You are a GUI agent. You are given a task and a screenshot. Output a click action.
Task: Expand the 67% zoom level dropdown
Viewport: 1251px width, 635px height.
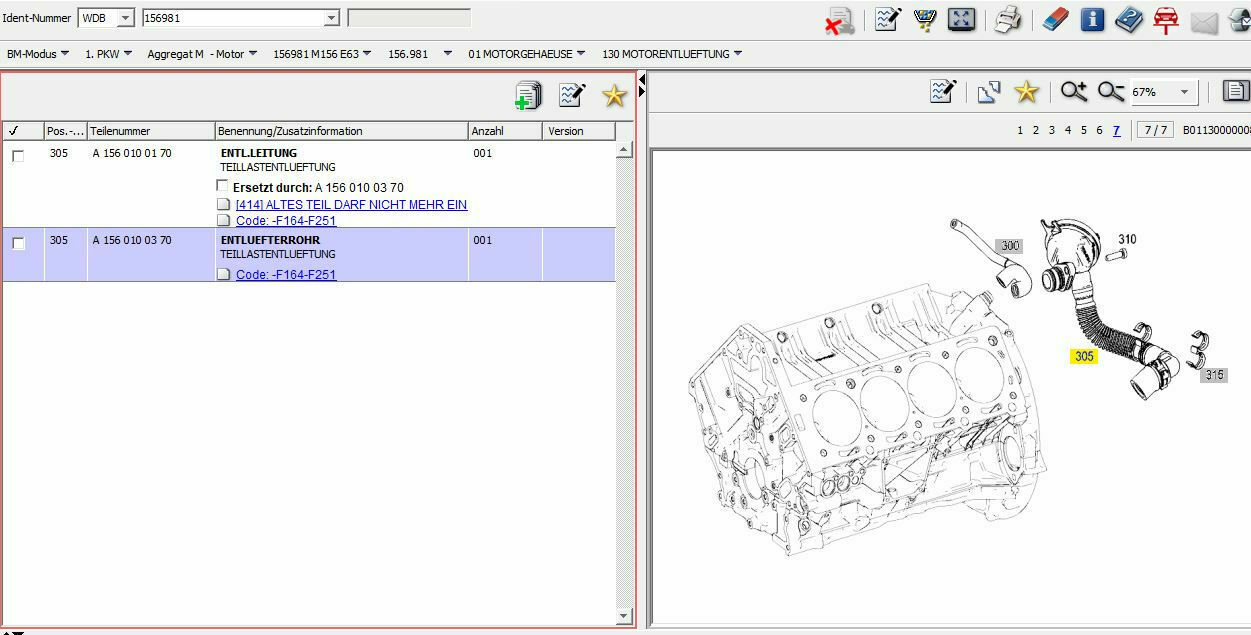tap(1184, 92)
